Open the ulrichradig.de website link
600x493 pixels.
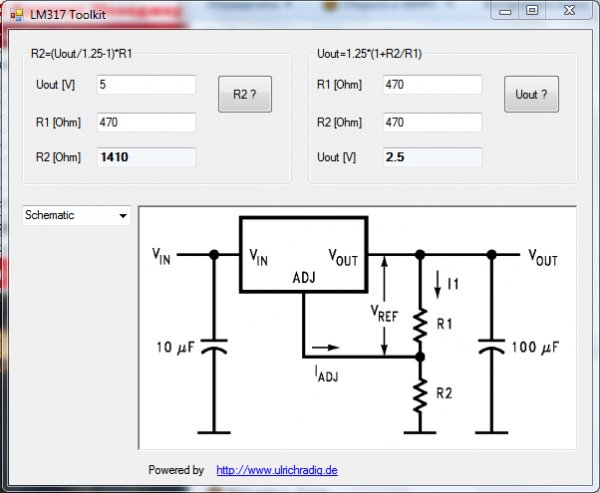tap(277, 470)
